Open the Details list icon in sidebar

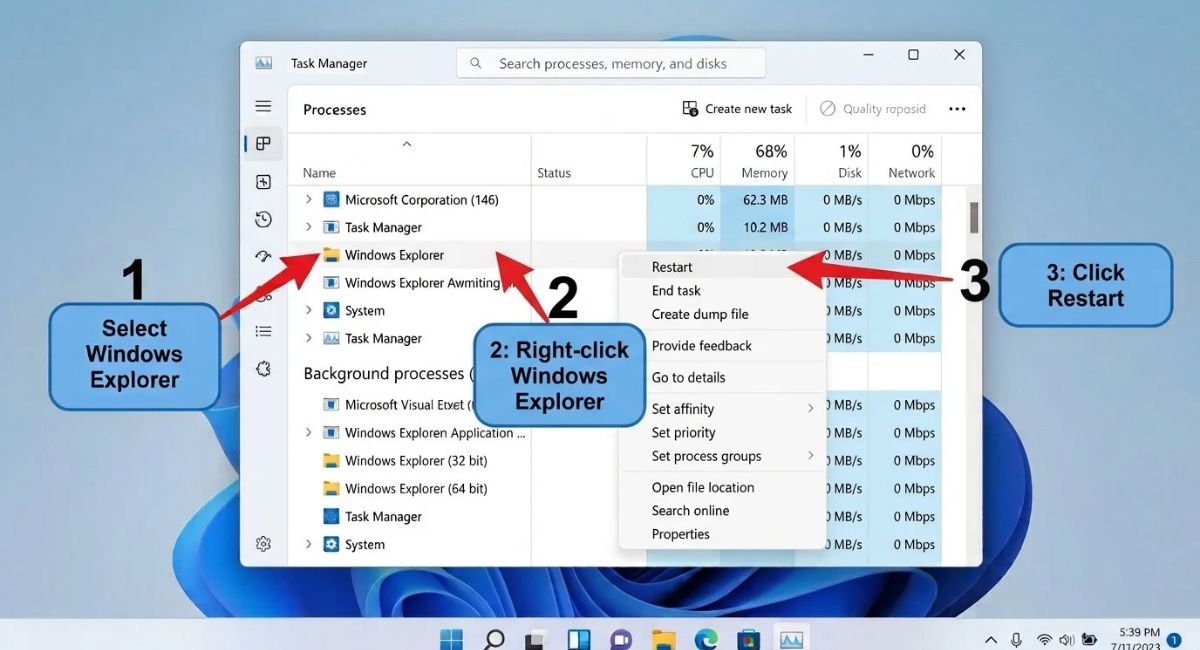tap(263, 331)
